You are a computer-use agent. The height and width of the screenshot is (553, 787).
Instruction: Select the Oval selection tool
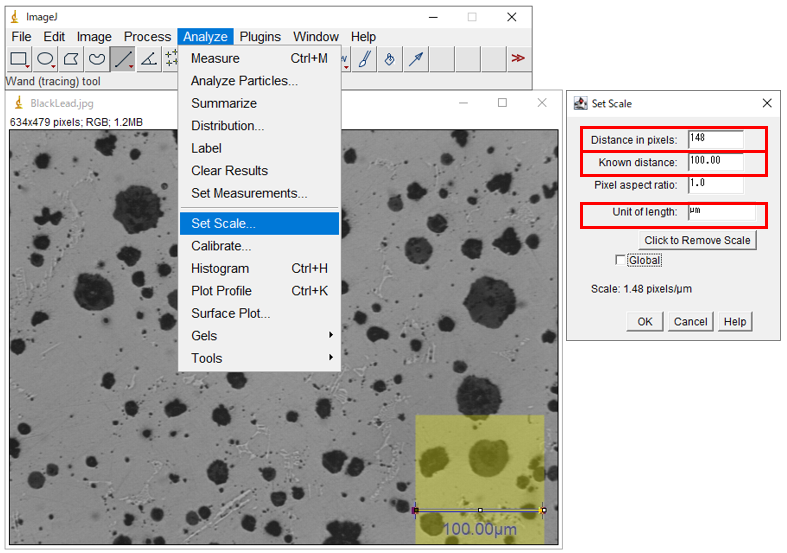(x=45, y=60)
